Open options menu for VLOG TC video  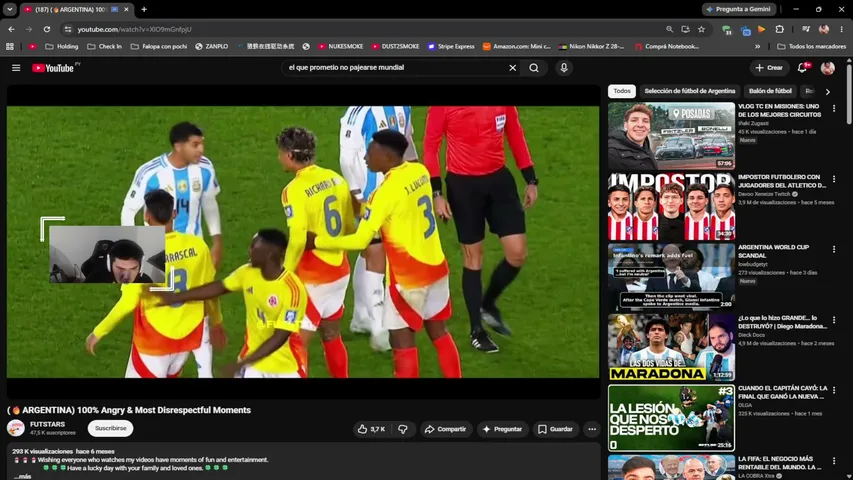[x=834, y=109]
